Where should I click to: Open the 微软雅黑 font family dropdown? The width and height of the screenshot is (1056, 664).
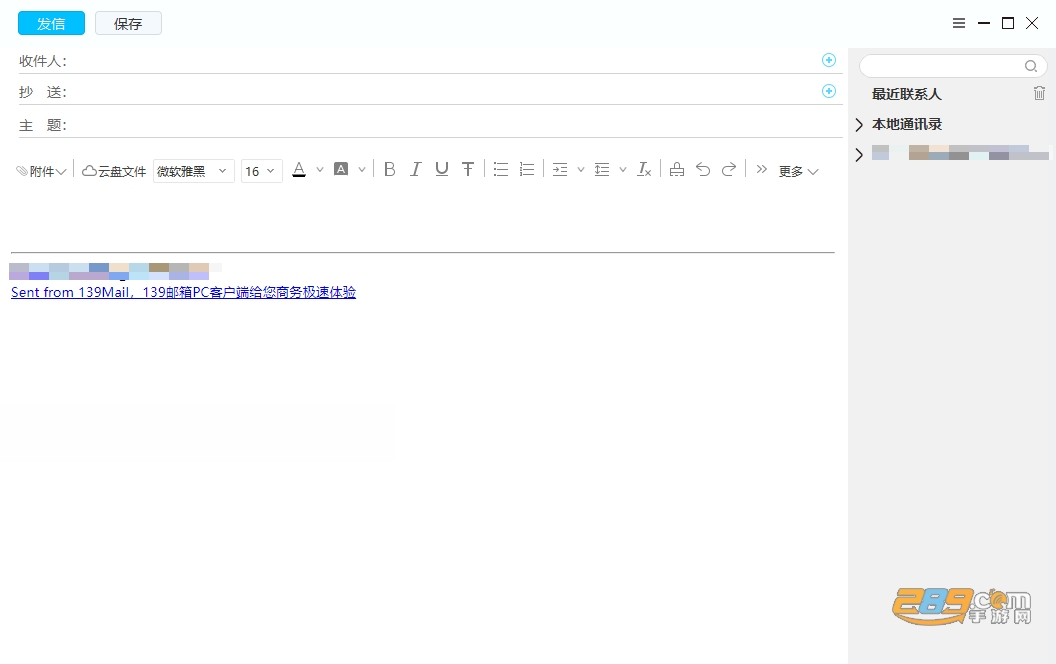pyautogui.click(x=193, y=171)
